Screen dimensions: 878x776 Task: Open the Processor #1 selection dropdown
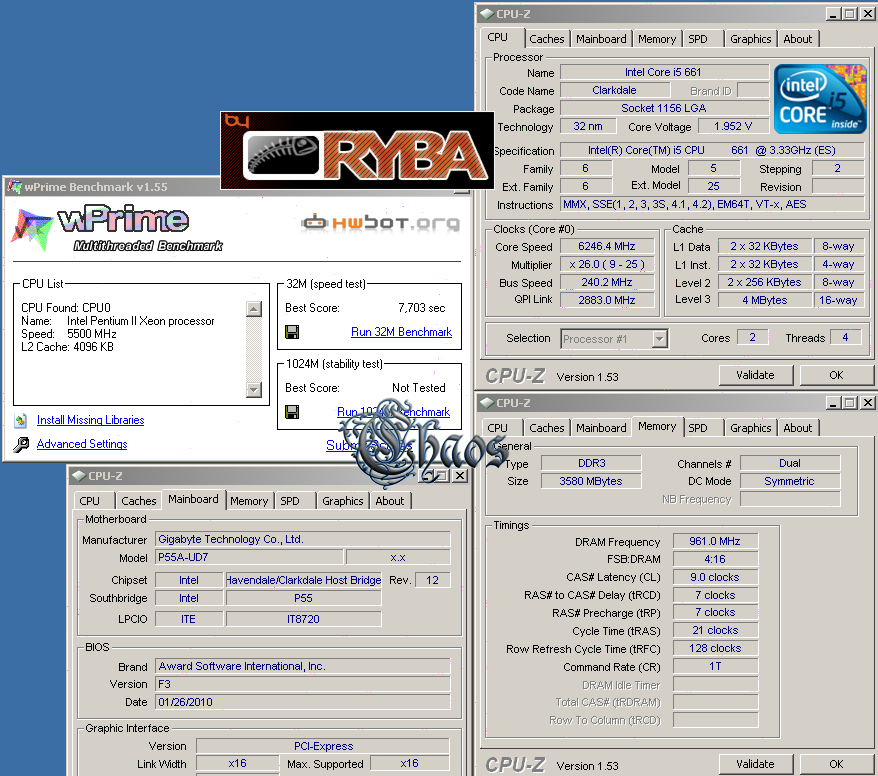pos(660,339)
